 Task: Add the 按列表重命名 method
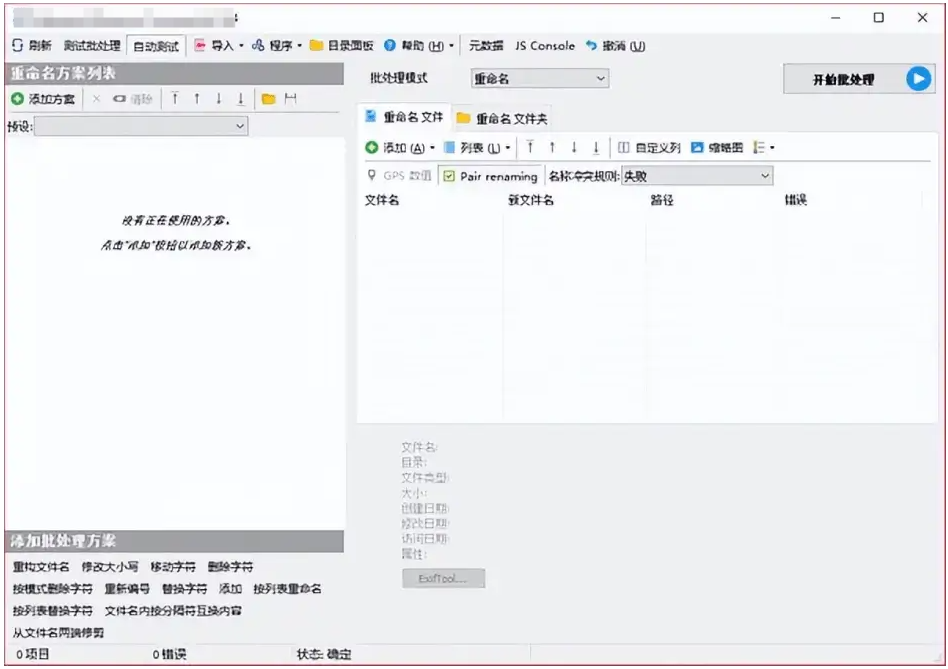tap(287, 589)
